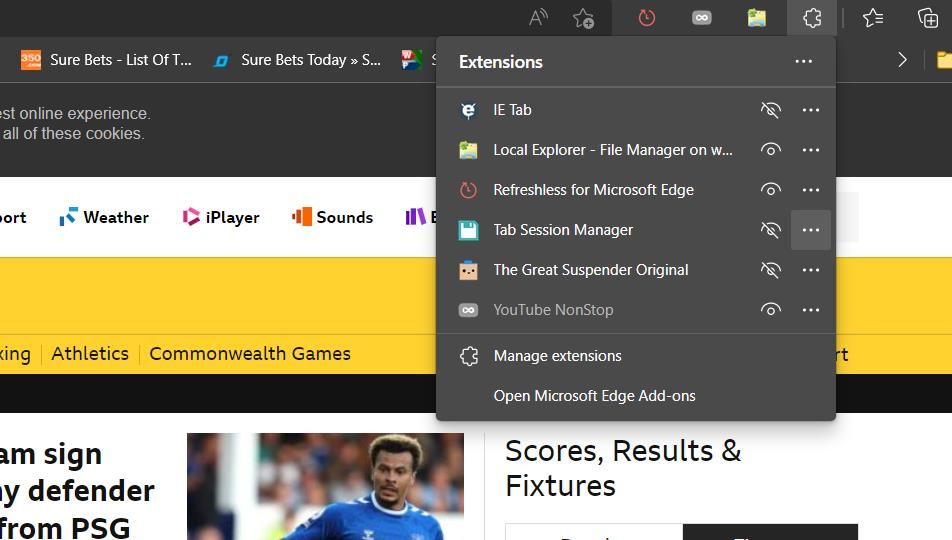Open the Athletics sport section
This screenshot has width=952, height=540.
coord(90,354)
